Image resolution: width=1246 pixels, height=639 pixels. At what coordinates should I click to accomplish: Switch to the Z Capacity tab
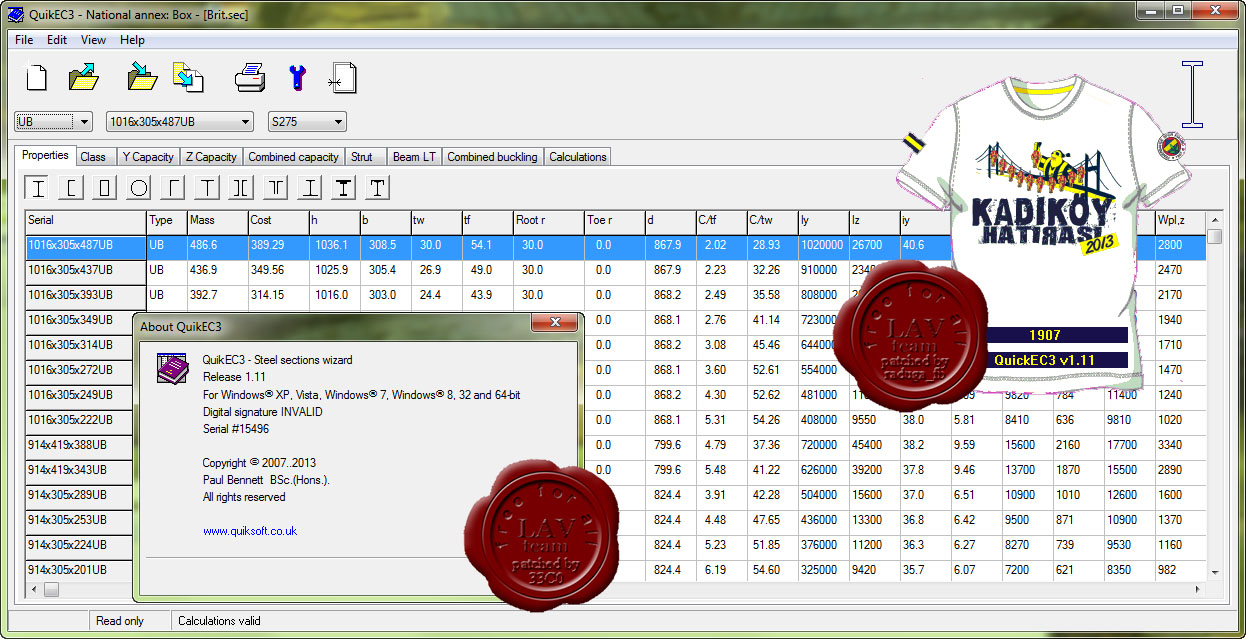pyautogui.click(x=210, y=157)
